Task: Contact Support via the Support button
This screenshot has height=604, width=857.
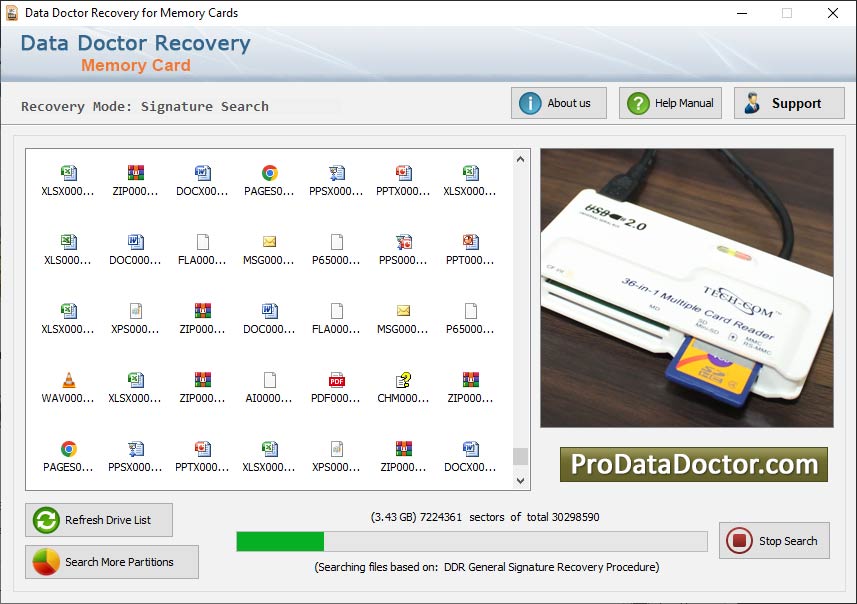Action: pos(790,102)
